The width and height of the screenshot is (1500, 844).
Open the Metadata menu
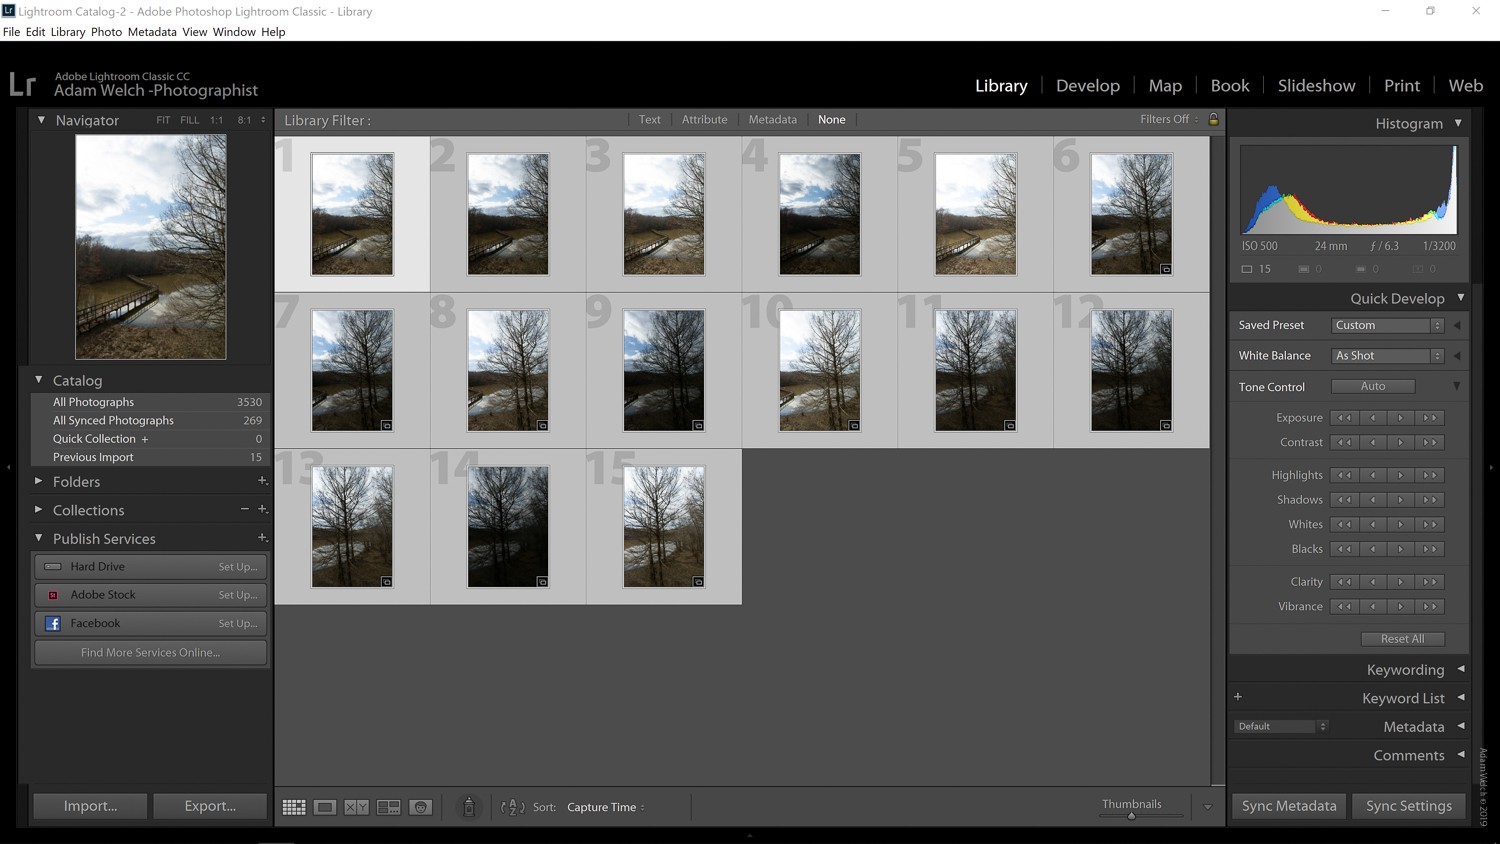(x=152, y=31)
